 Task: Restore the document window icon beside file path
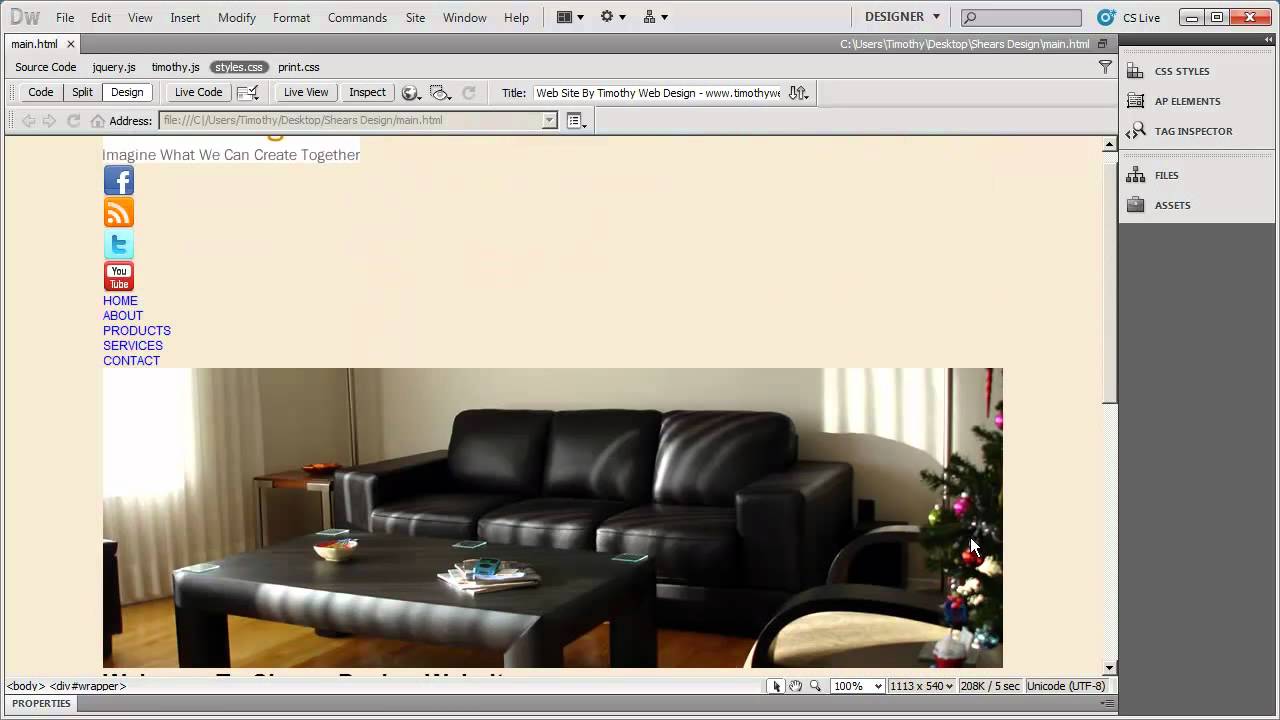(x=1103, y=44)
